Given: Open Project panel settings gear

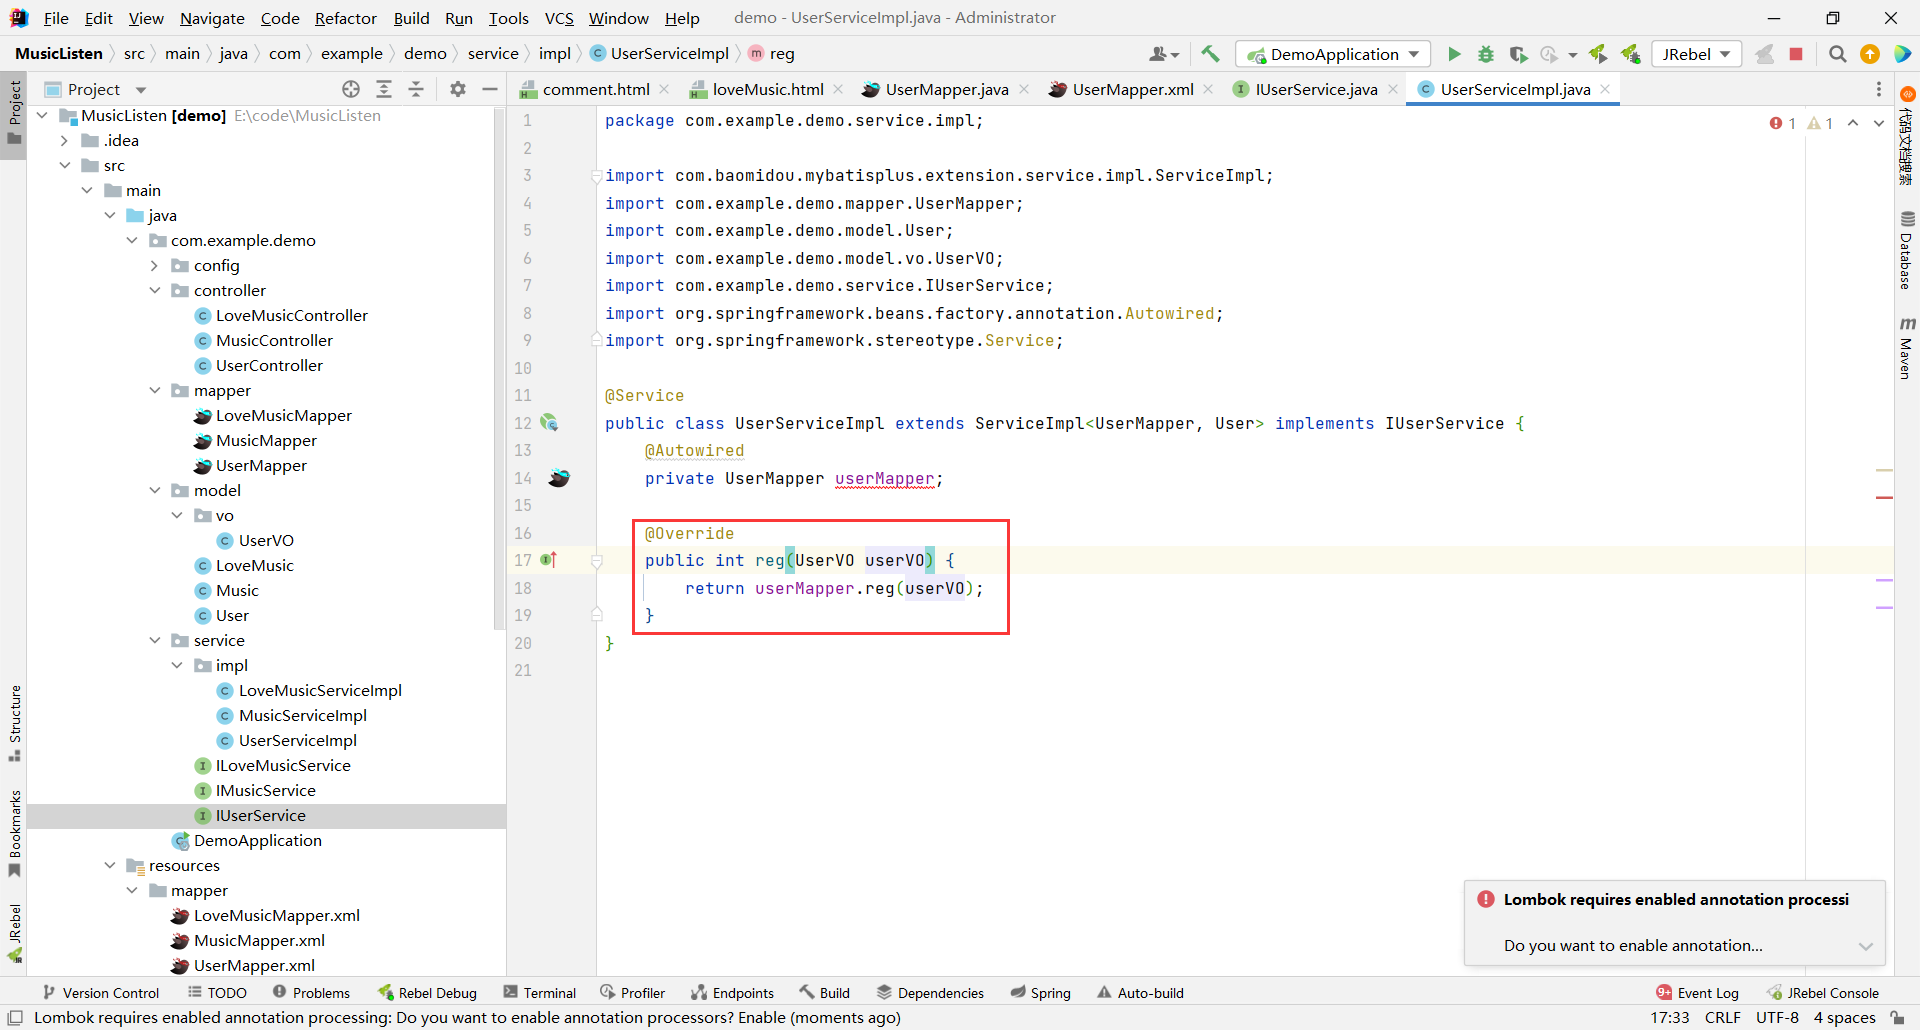Looking at the screenshot, I should (x=458, y=89).
